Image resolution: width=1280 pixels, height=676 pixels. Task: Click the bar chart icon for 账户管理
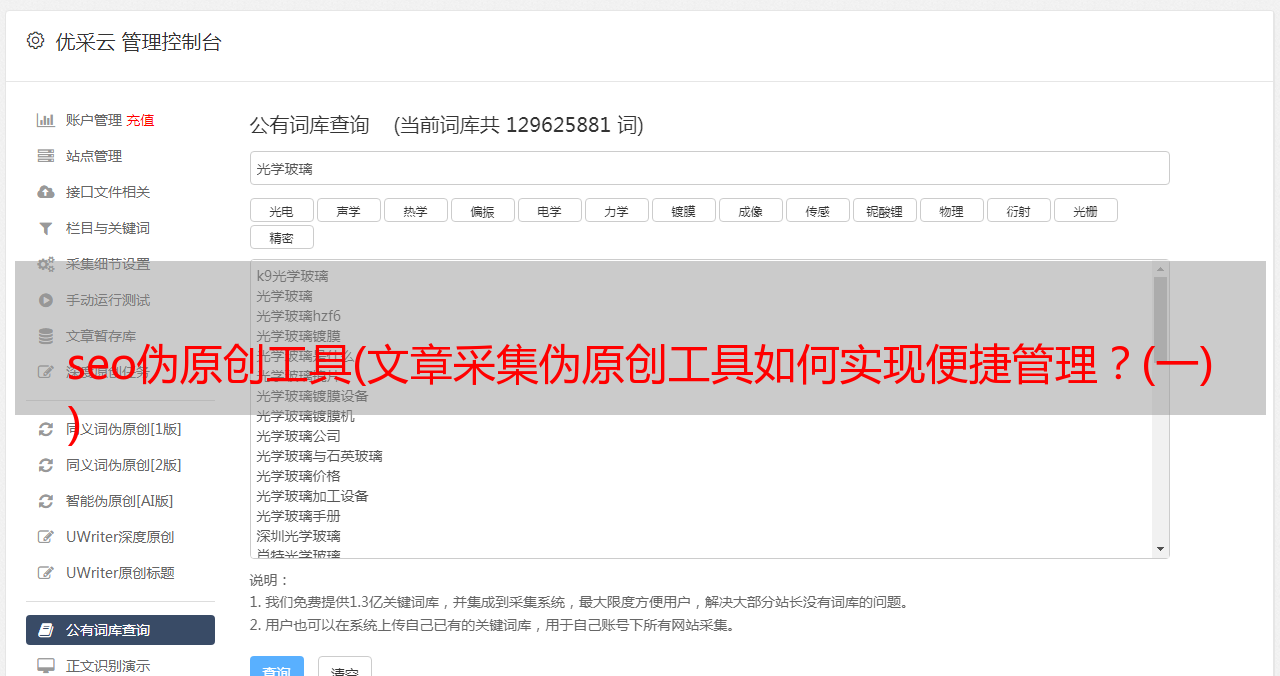coord(46,120)
